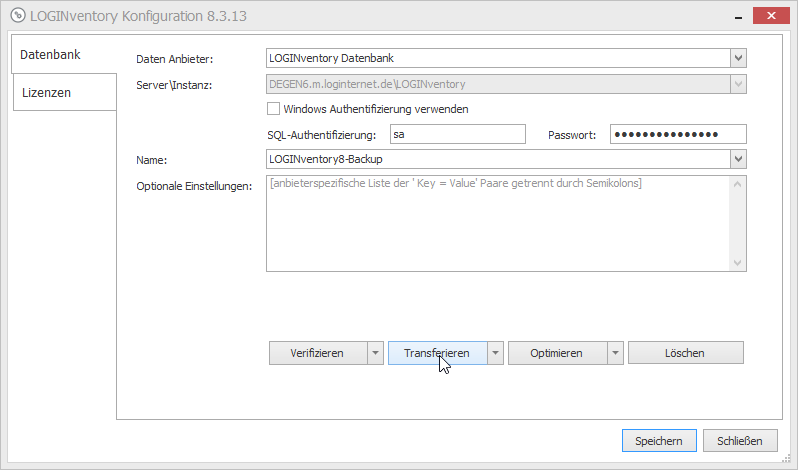This screenshot has height=470, width=798.
Task: Click the 'Passwort:' label
Action: click(x=572, y=135)
